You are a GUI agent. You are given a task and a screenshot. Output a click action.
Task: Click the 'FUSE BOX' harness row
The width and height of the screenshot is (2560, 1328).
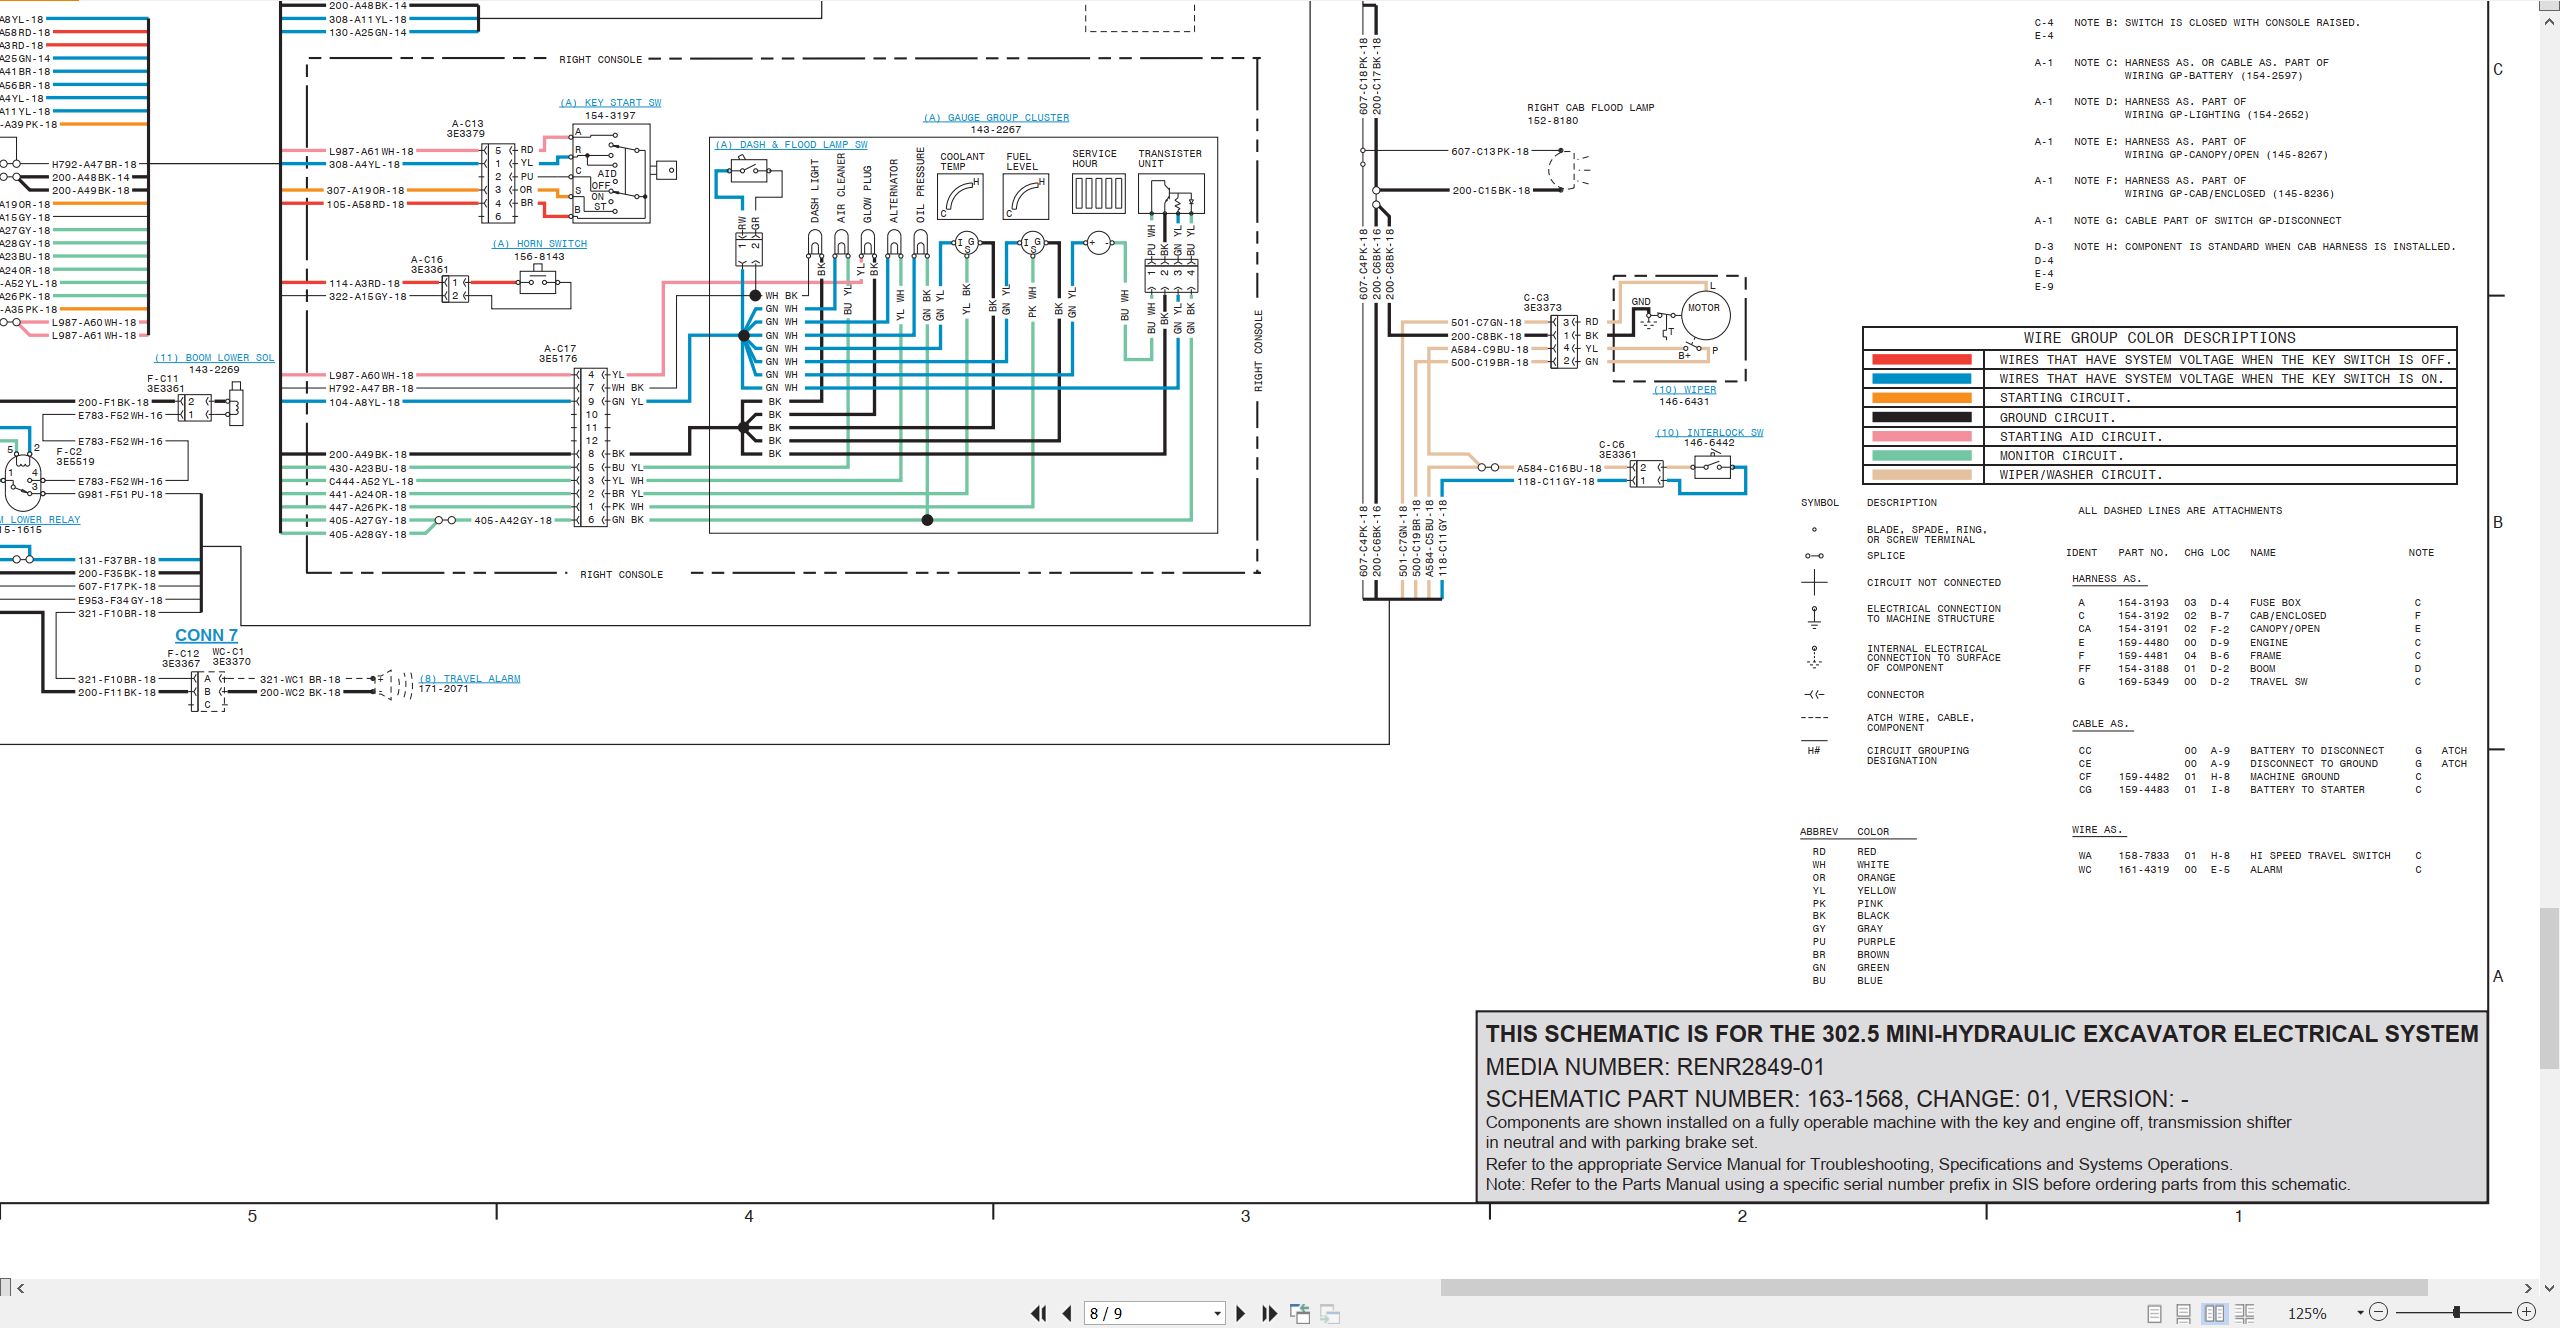[2249, 603]
